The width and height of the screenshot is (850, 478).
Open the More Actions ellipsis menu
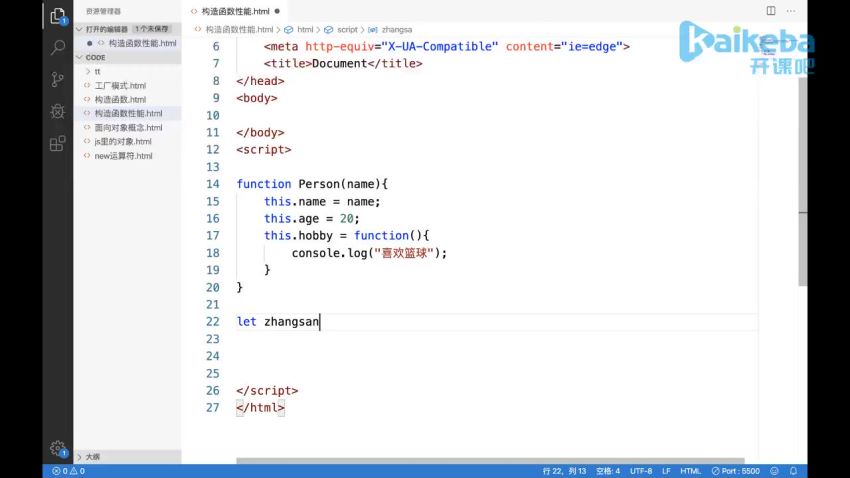click(x=791, y=11)
